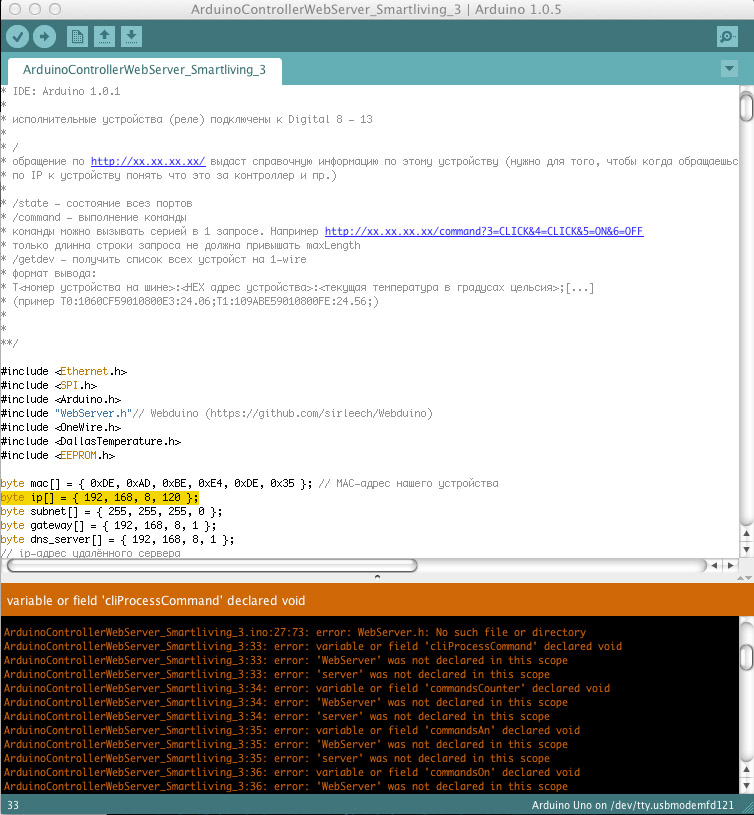Click '#include <Arduino.h>' line
Image resolution: width=754 pixels, height=815 pixels.
pyautogui.click(x=61, y=400)
